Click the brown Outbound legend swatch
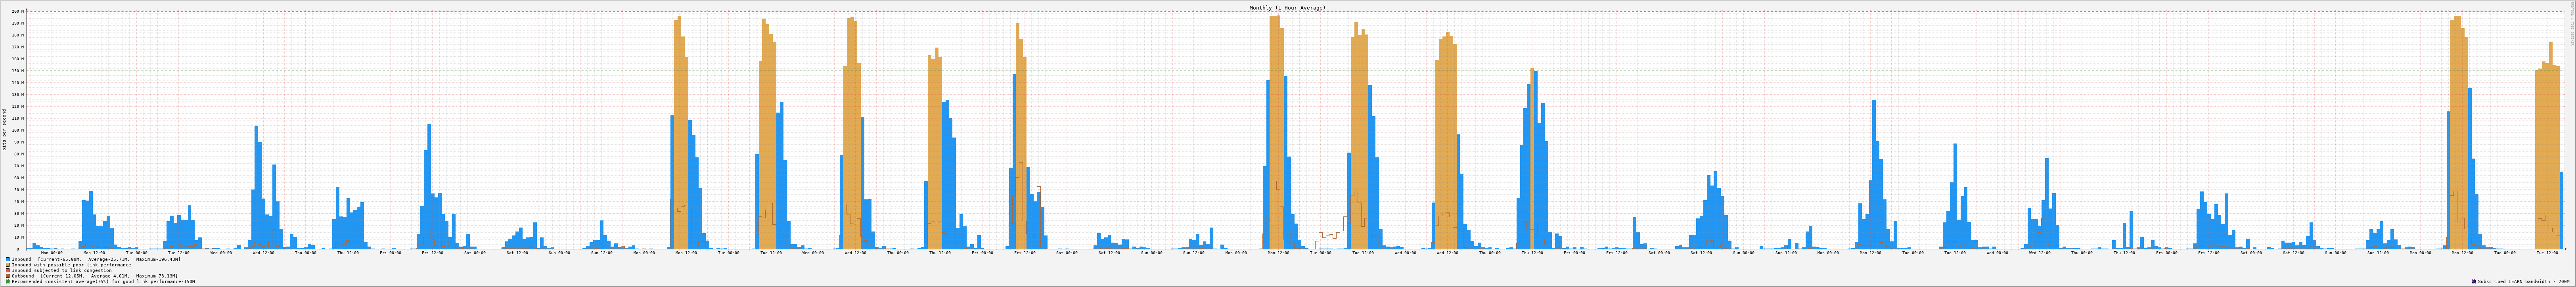The image size is (2576, 287). (8, 276)
